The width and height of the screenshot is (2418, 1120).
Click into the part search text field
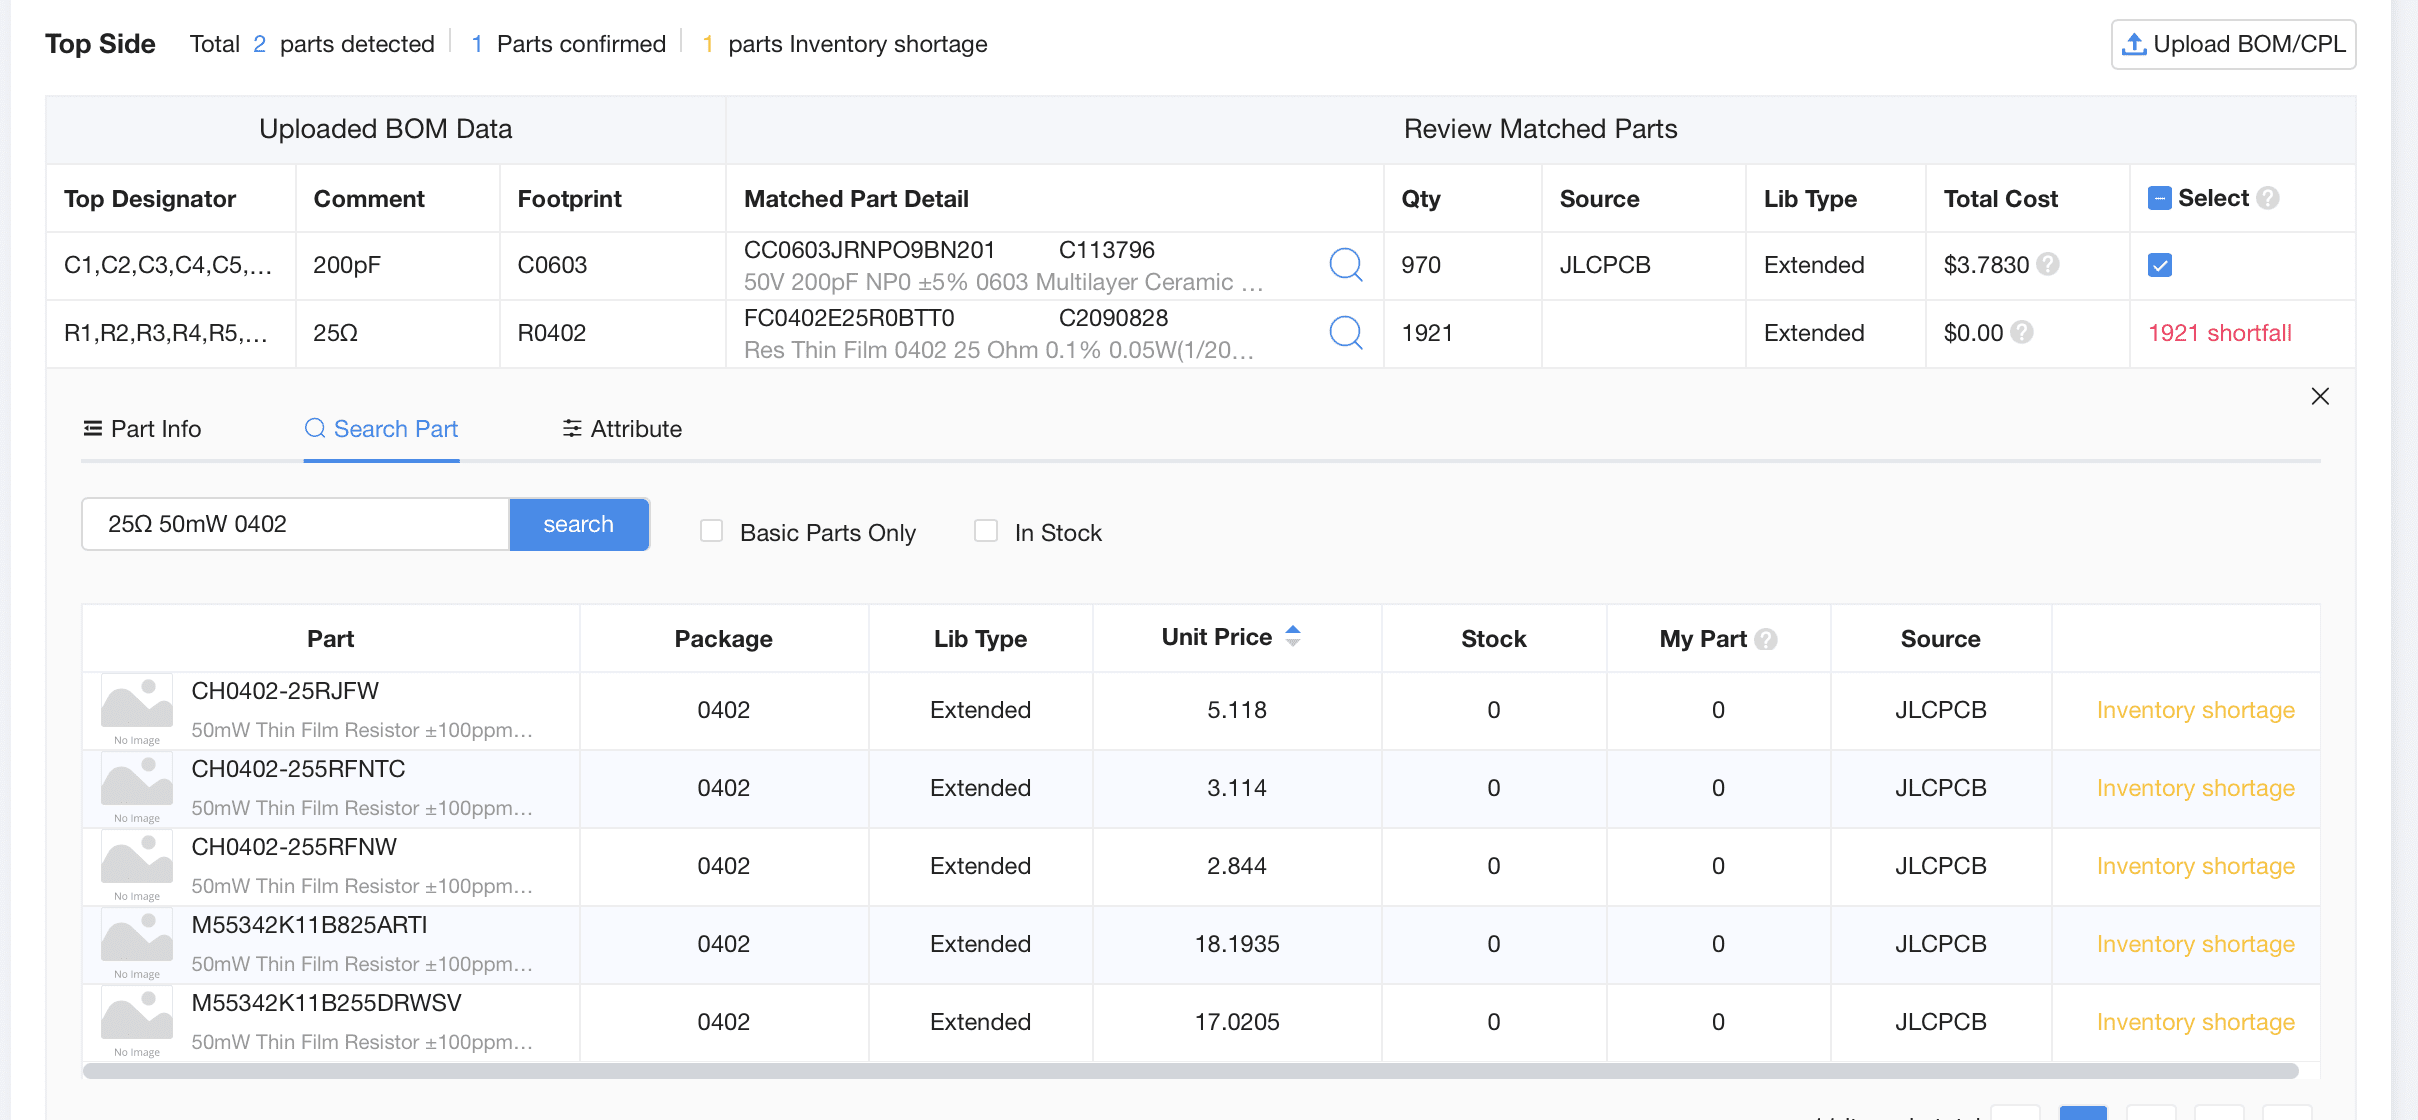(x=296, y=524)
